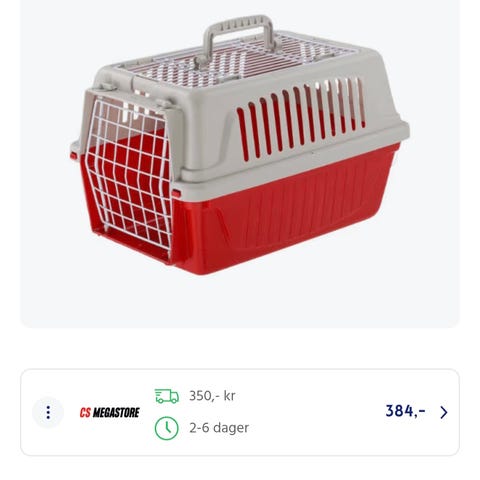This screenshot has width=480, height=480.
Task: Click the side ventilation slots on the grey lid
Action: [300, 117]
